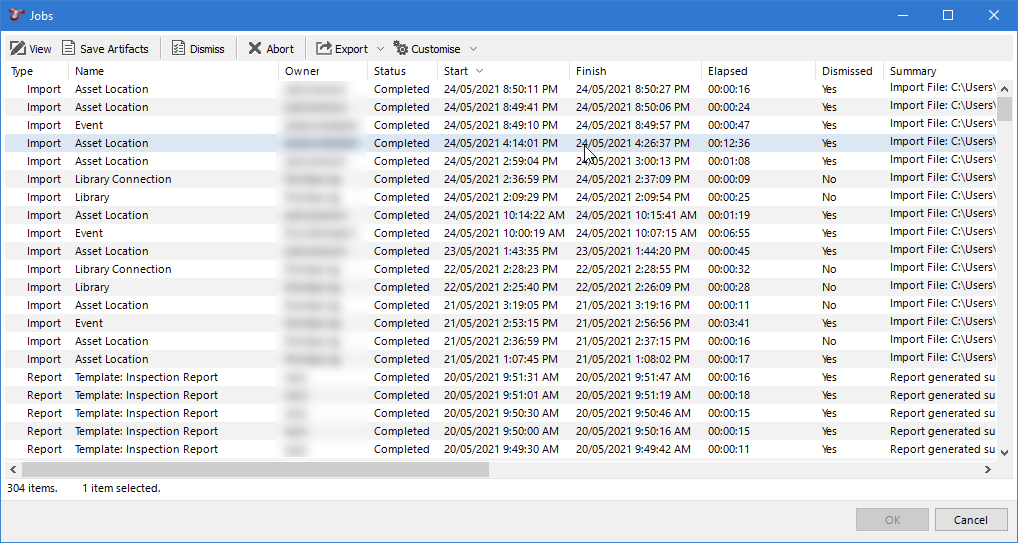Click the Dismiss toolbar icon
This screenshot has height=543, width=1018.
[x=178, y=48]
